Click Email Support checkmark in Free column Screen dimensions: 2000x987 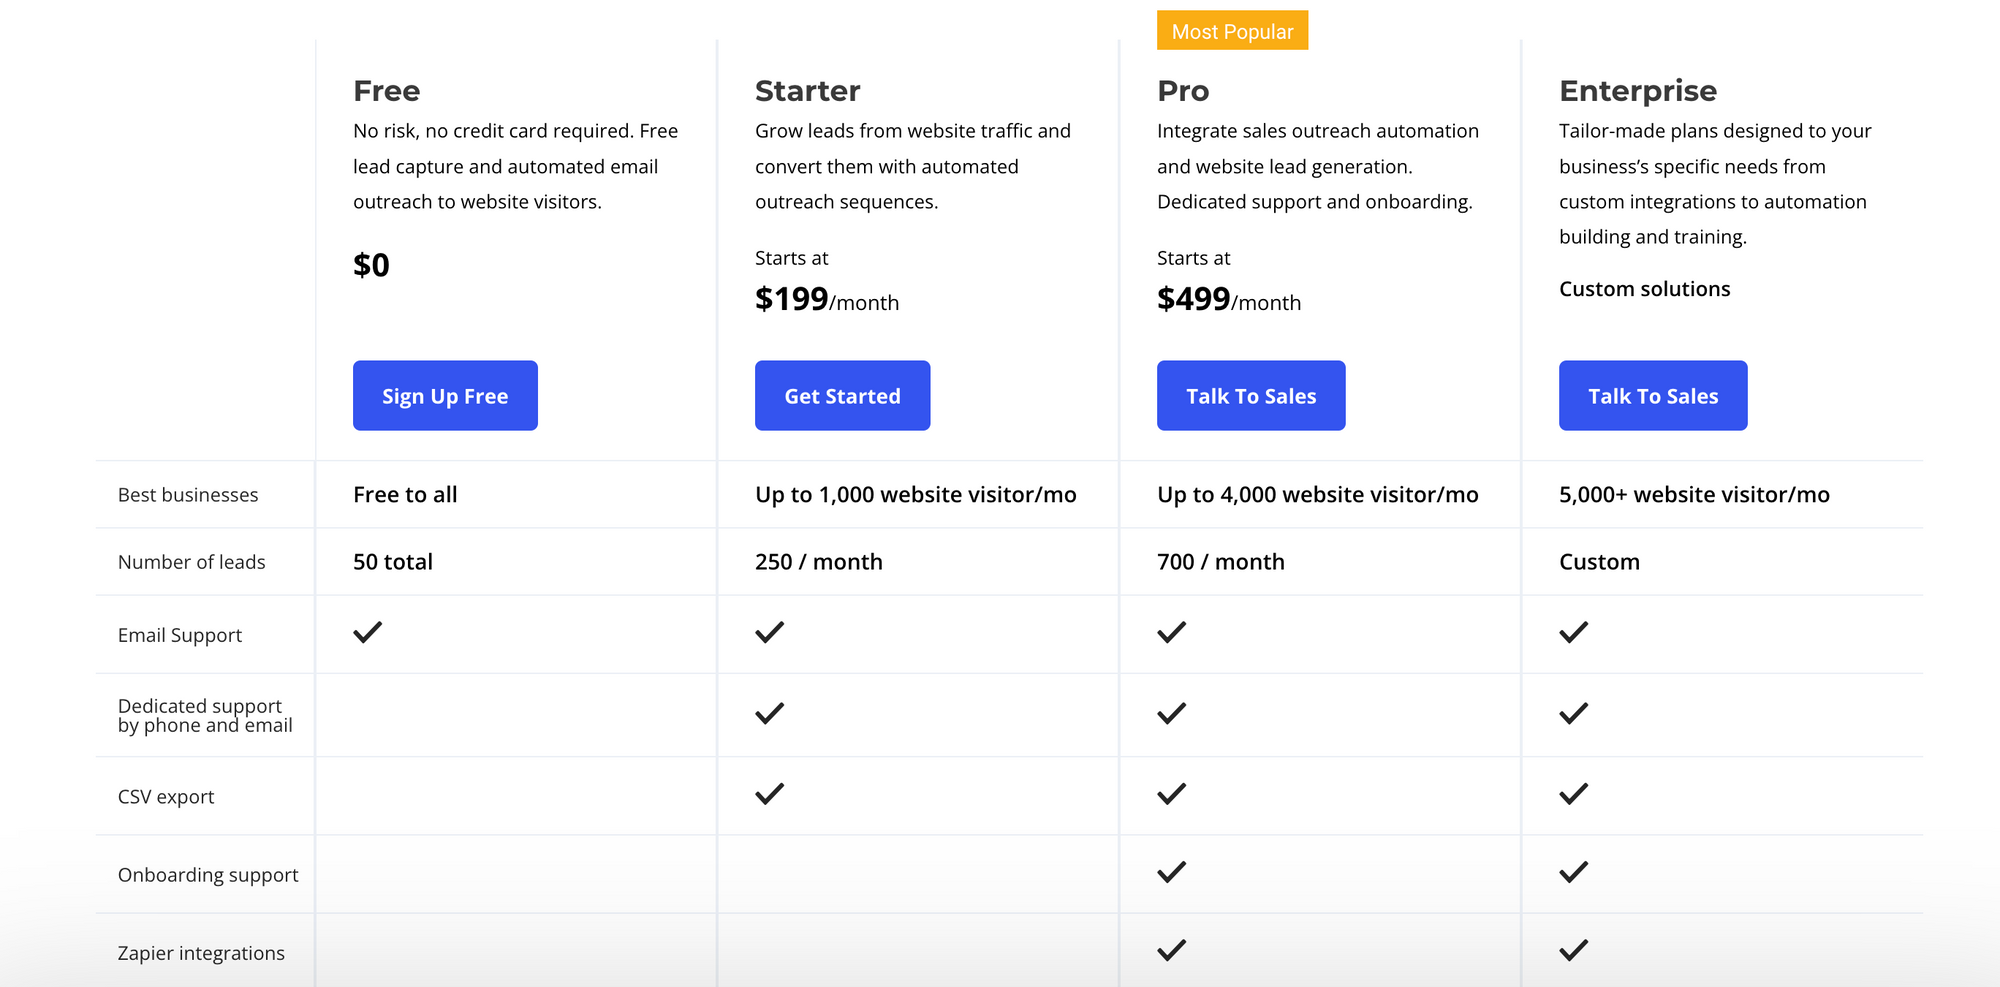click(x=368, y=632)
